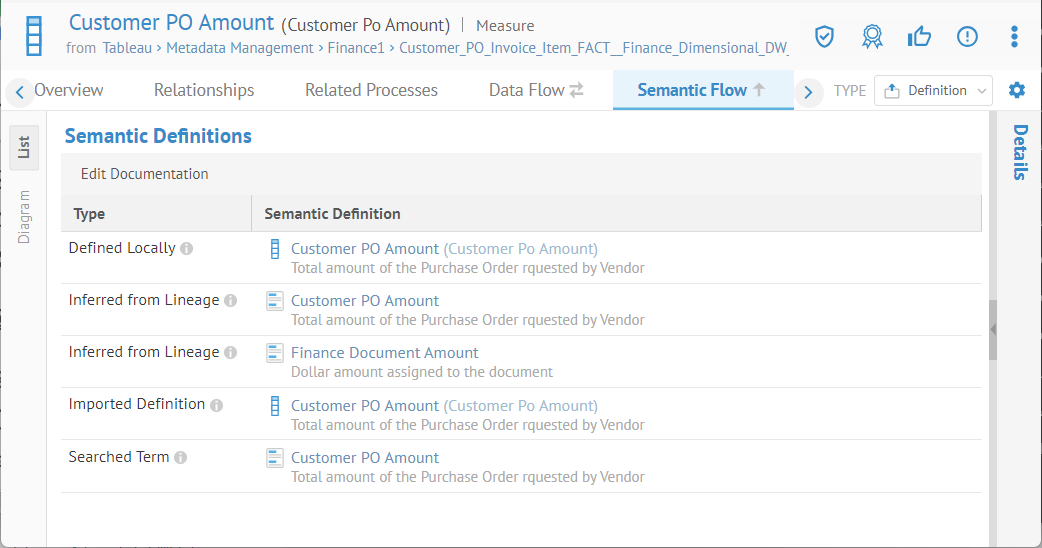Click info icon beside Imported Definition
The height and width of the screenshot is (548, 1042).
[217, 405]
